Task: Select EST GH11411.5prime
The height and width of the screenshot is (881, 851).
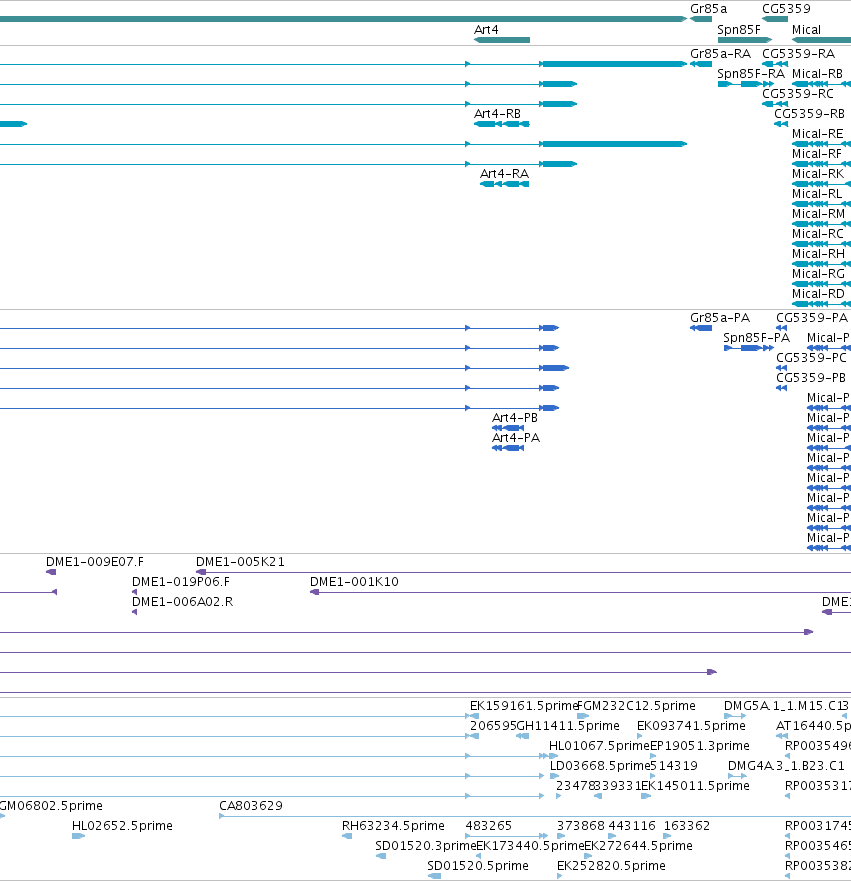Action: point(523,736)
